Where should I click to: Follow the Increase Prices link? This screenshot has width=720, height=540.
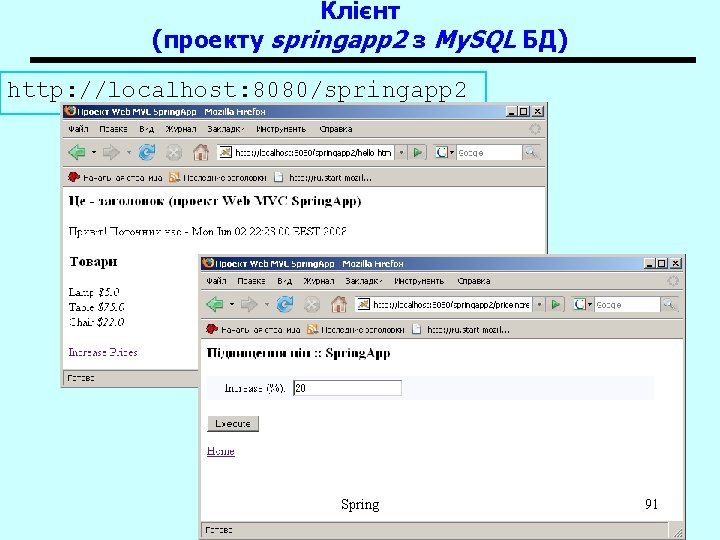tap(103, 352)
